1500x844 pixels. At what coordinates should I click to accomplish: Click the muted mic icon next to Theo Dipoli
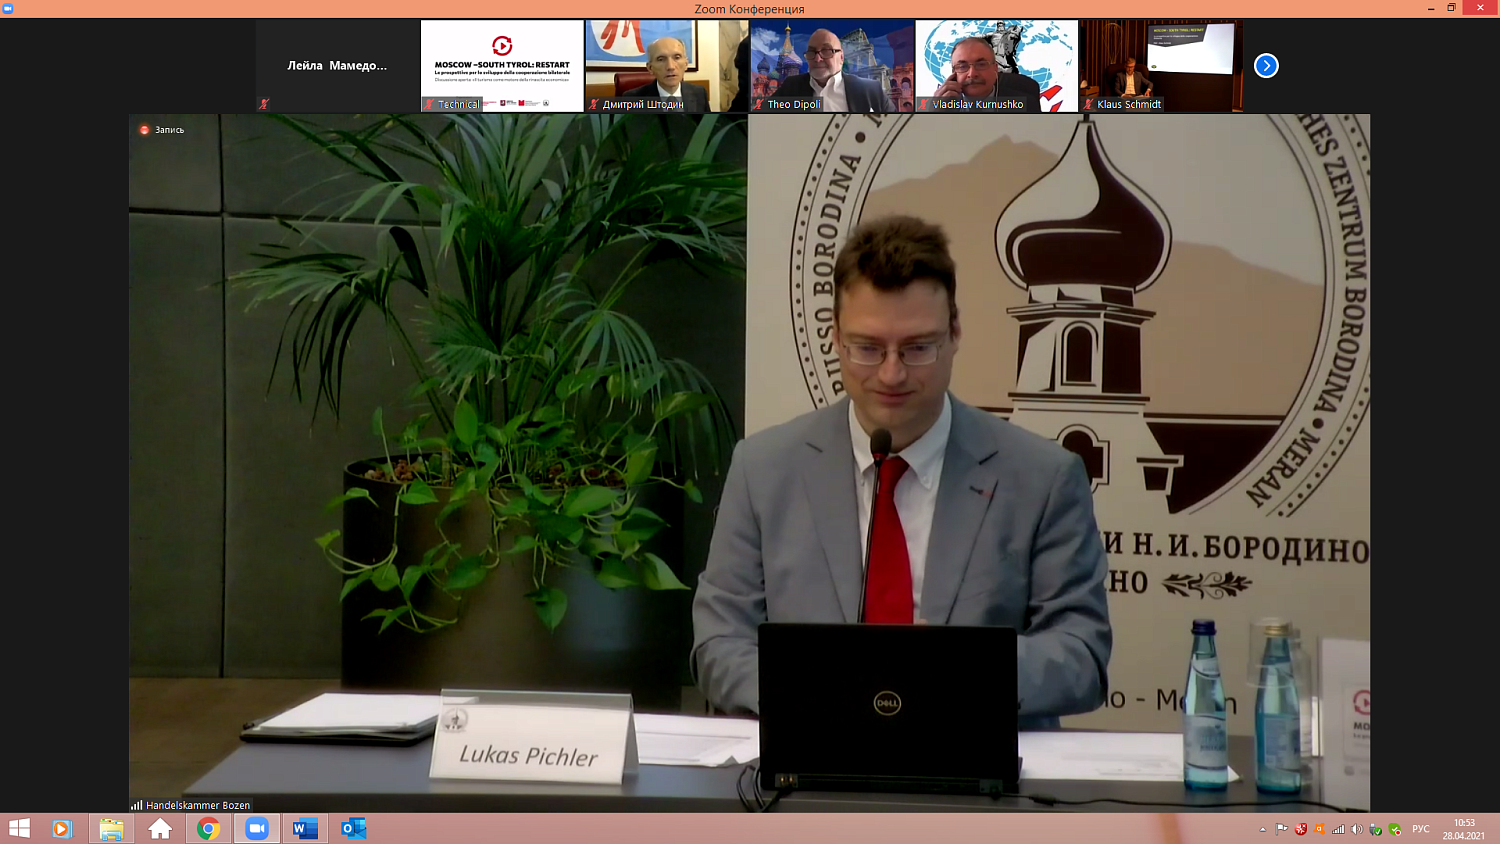[758, 104]
